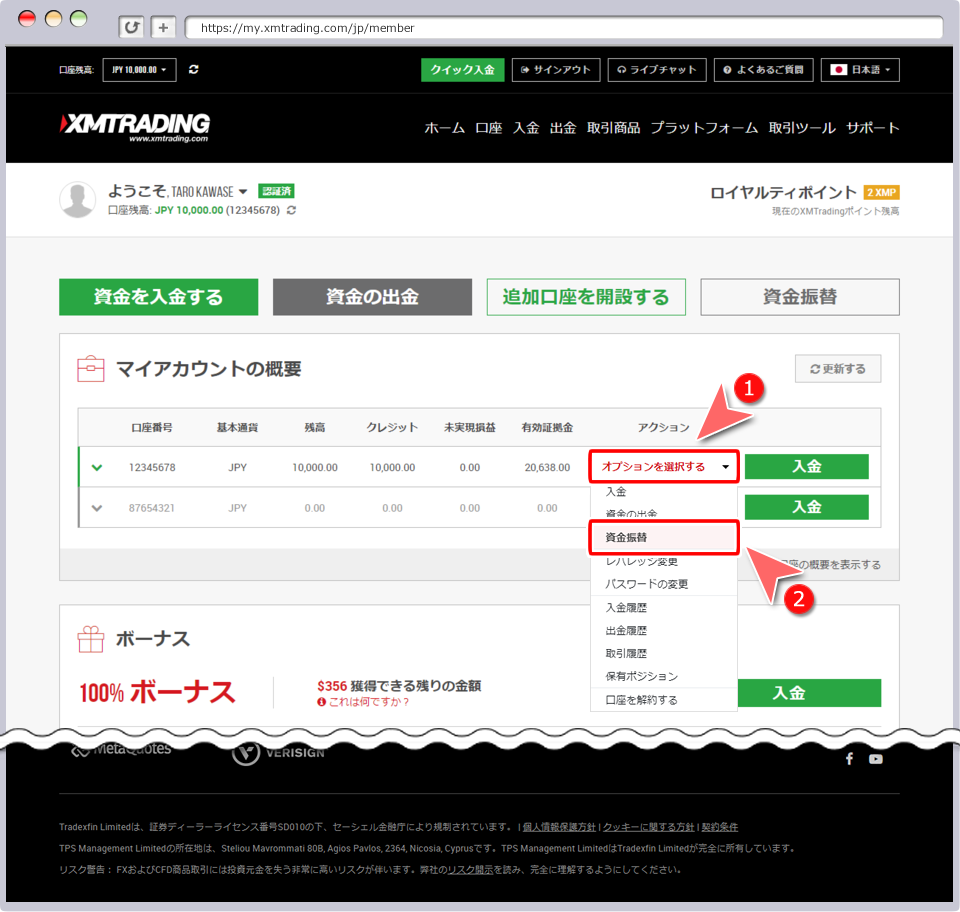Click the XMTRADING logo
960x912 pixels.
[x=135, y=127]
